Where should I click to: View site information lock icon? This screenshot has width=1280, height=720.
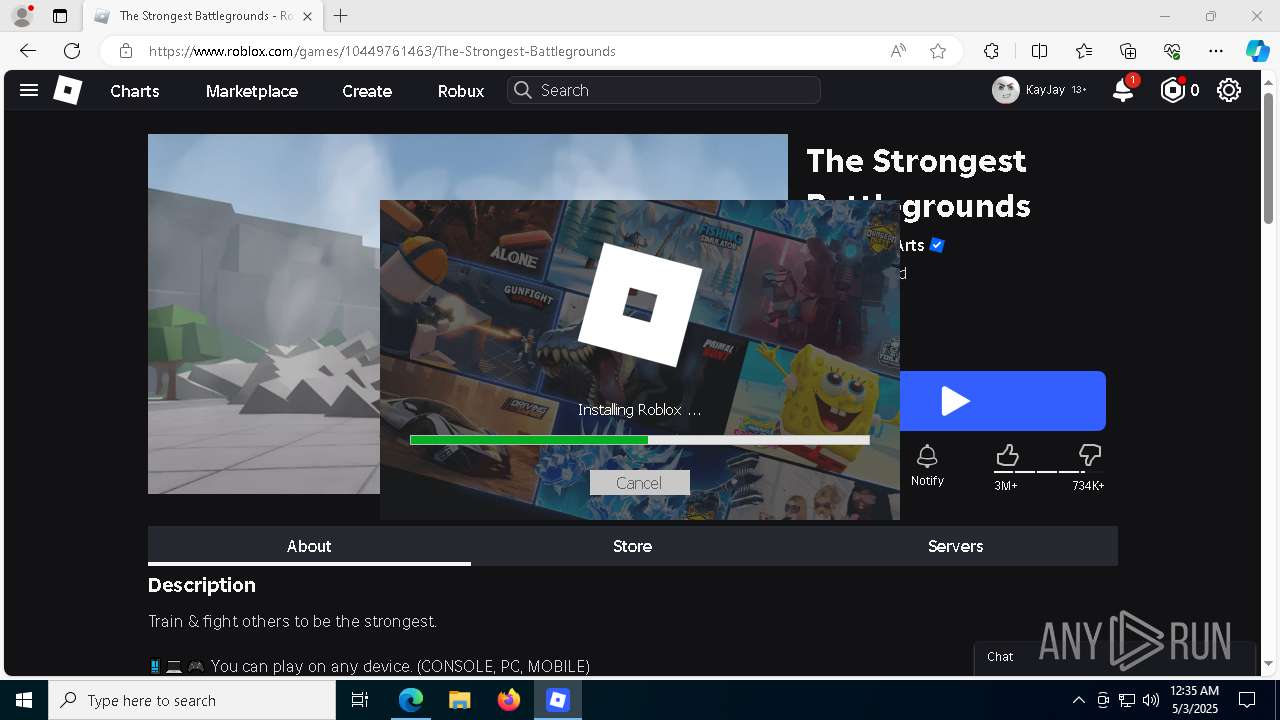click(x=125, y=51)
